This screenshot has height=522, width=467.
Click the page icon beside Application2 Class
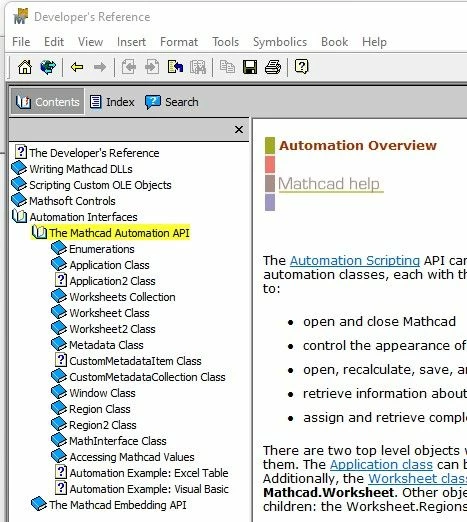point(61,280)
